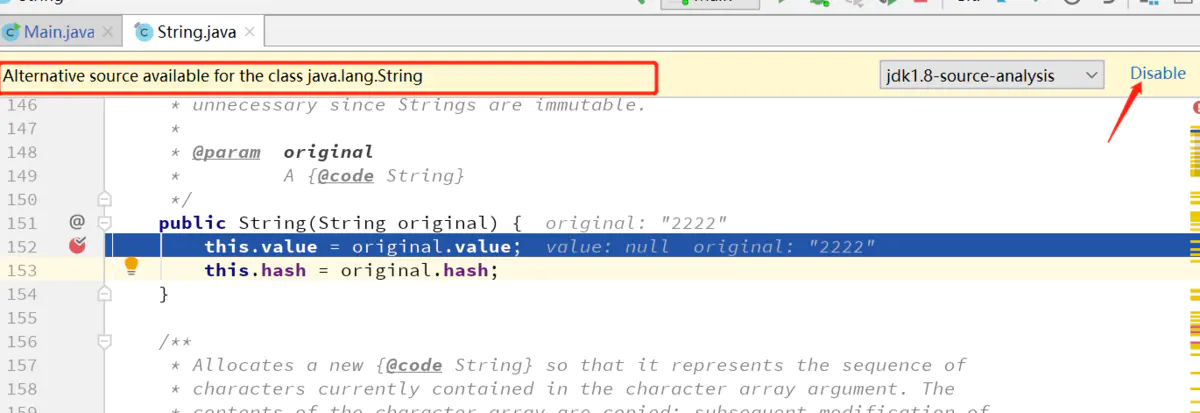
Task: Click the 'this.value = original.value;' statement
Action: click(363, 247)
